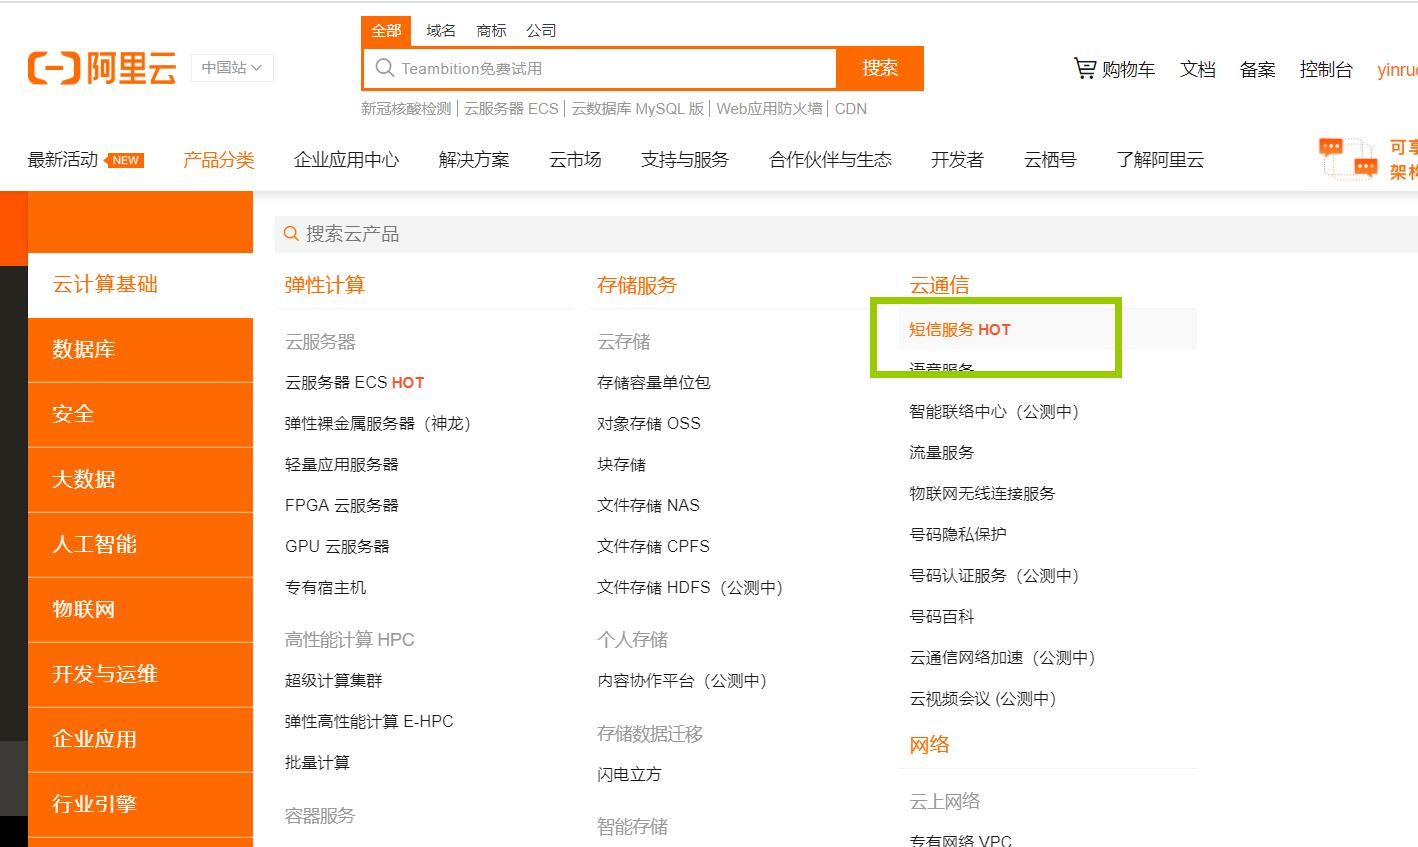Open 解决方案 menu item
The width and height of the screenshot is (1418, 847).
[x=474, y=160]
